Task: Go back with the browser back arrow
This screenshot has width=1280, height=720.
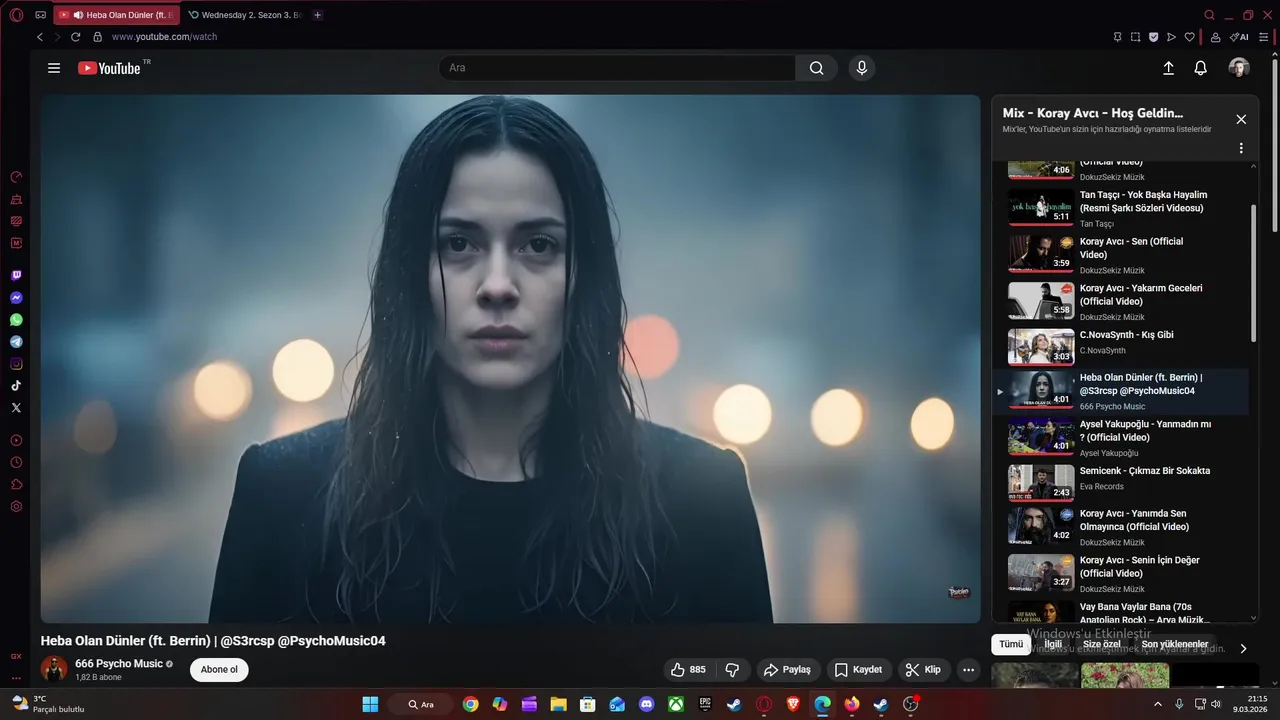Action: click(40, 37)
